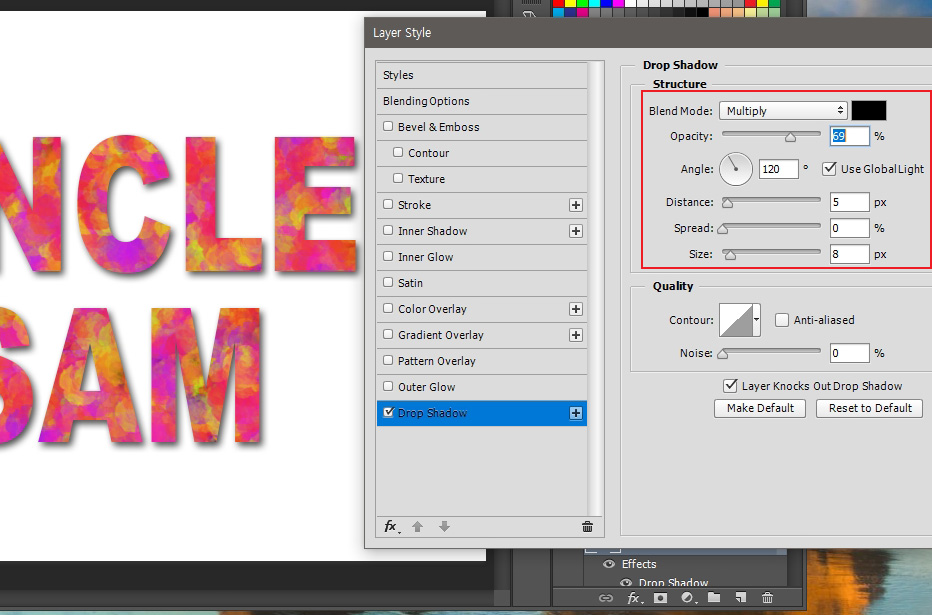Enable the Pattern Overlay checkbox
This screenshot has width=932, height=615.
(x=388, y=360)
